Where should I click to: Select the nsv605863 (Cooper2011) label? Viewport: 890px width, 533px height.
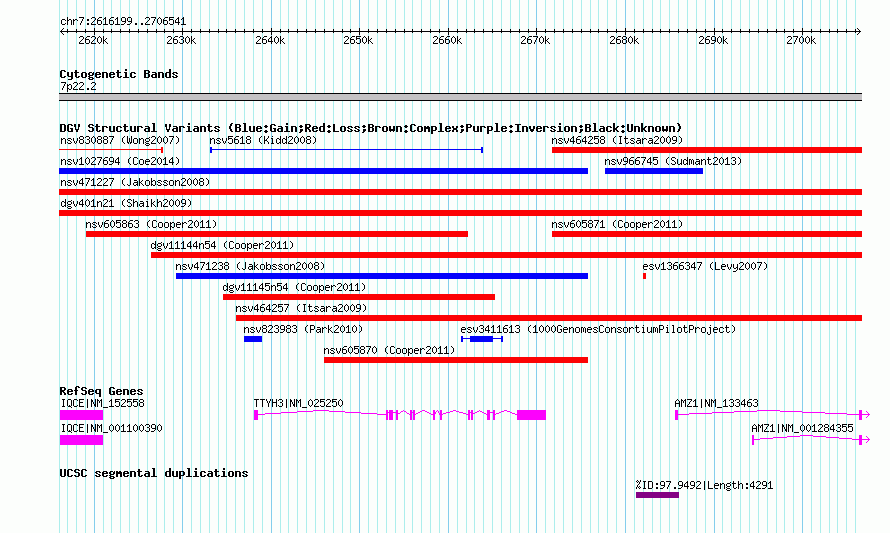click(151, 224)
